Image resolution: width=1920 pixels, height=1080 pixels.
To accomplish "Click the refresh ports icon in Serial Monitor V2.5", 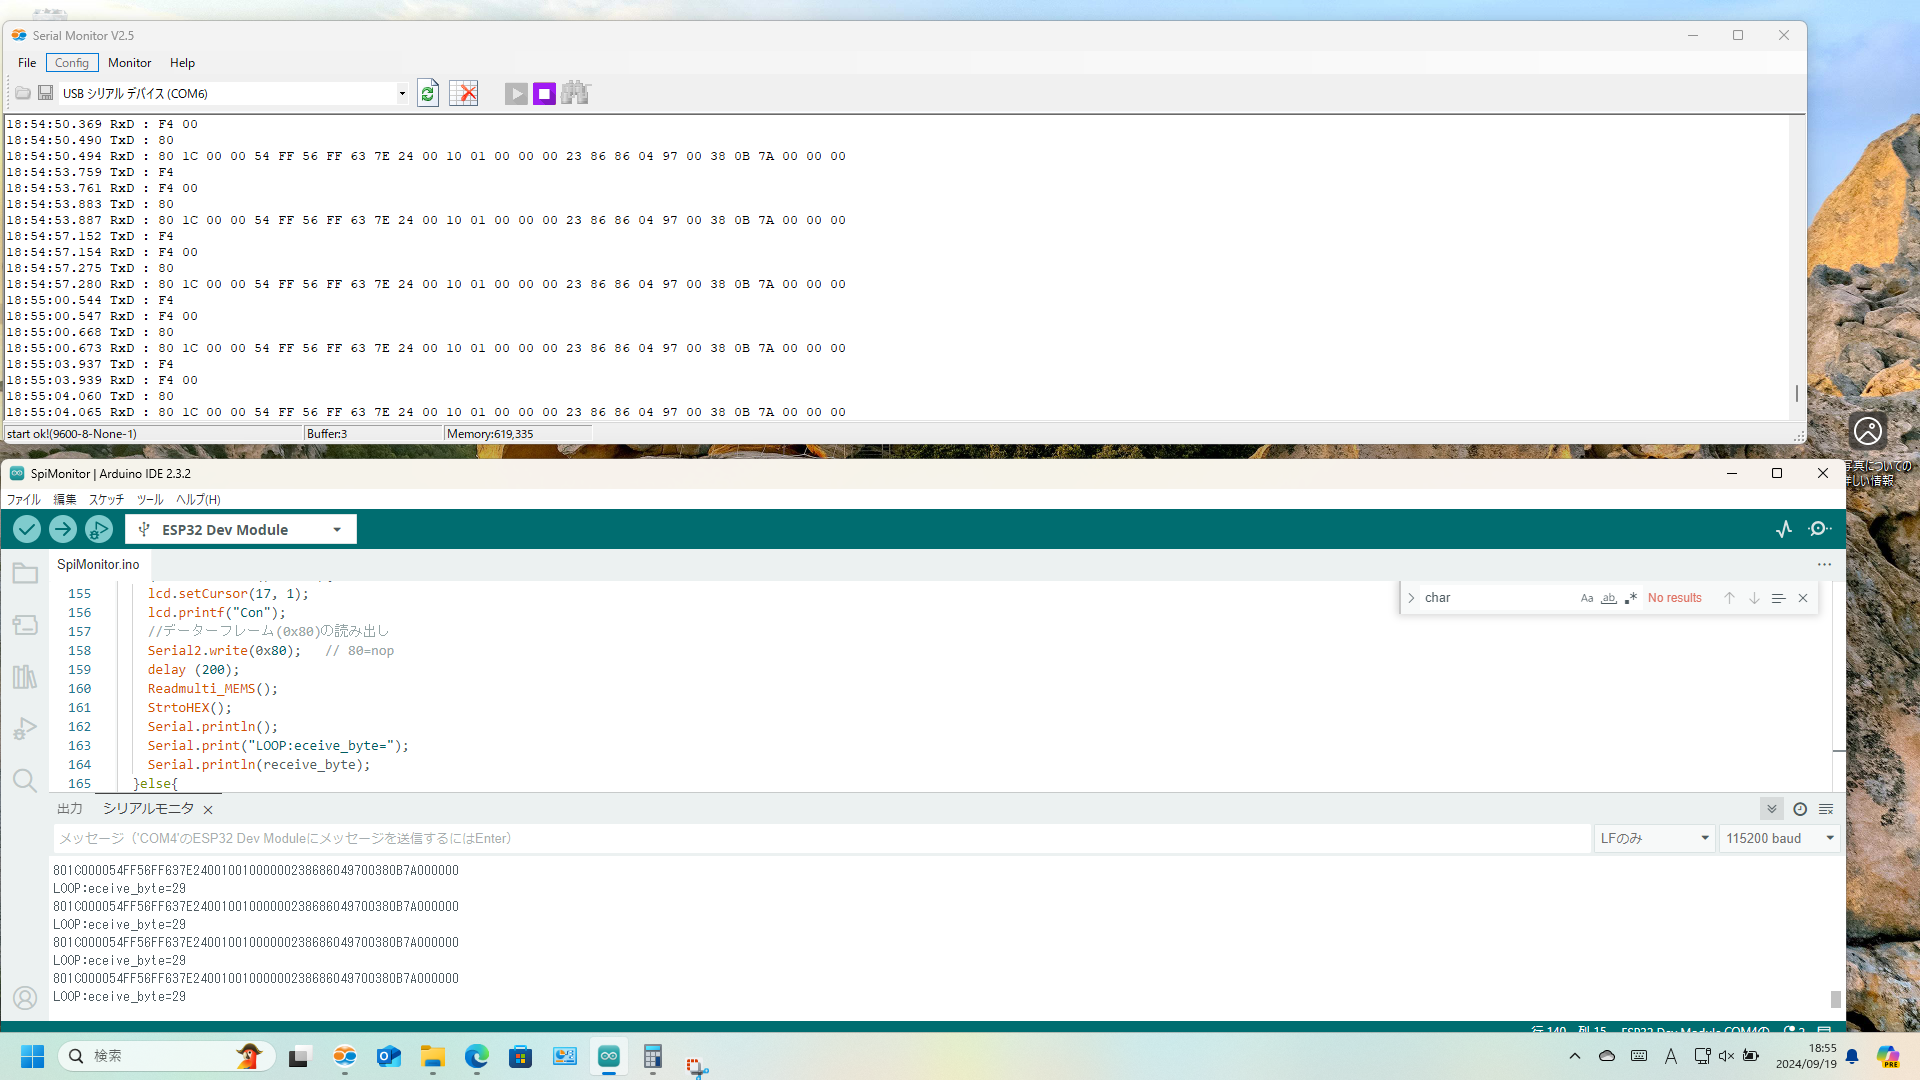I will tap(428, 93).
